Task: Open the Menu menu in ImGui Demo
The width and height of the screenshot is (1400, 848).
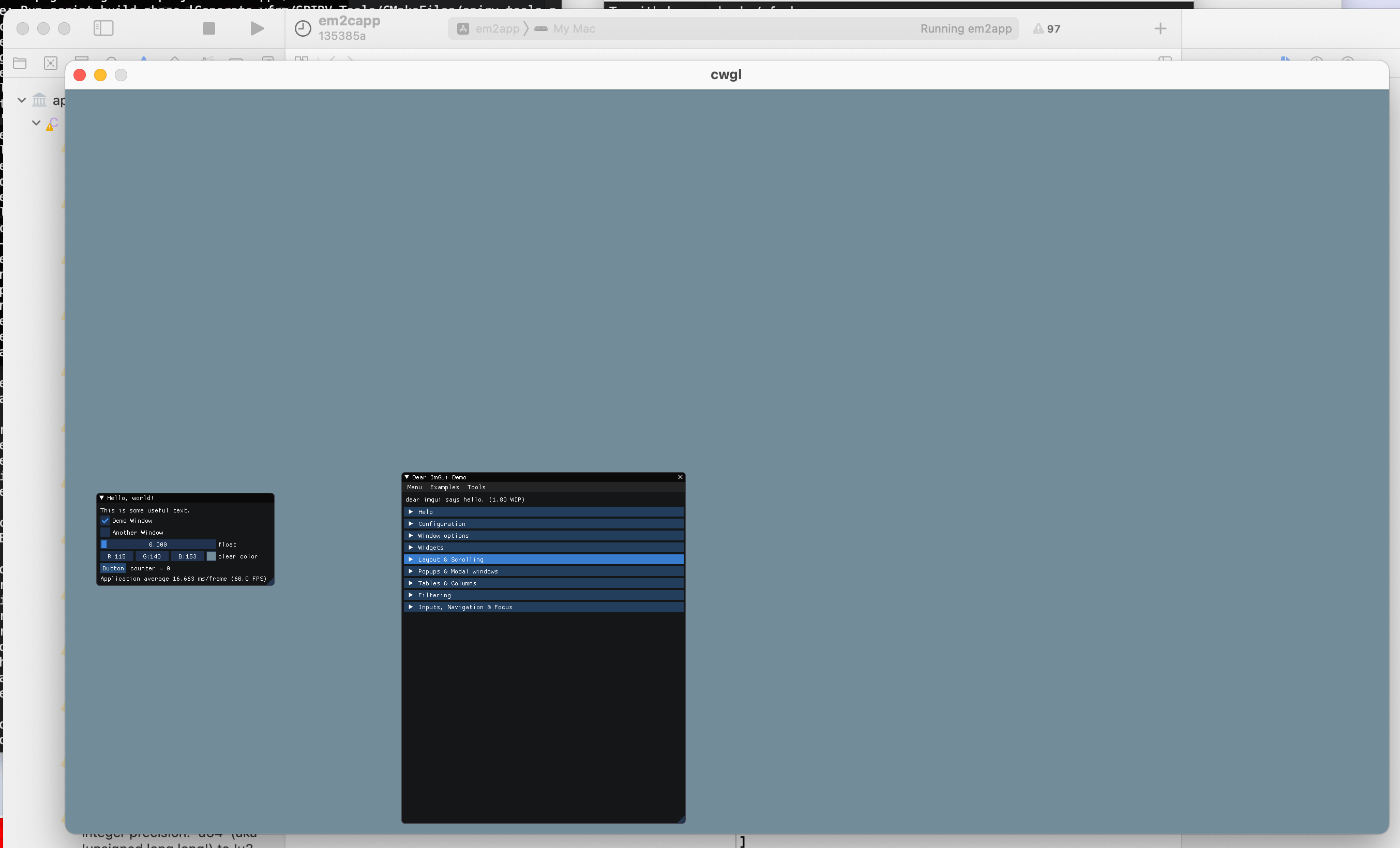Action: (x=414, y=487)
